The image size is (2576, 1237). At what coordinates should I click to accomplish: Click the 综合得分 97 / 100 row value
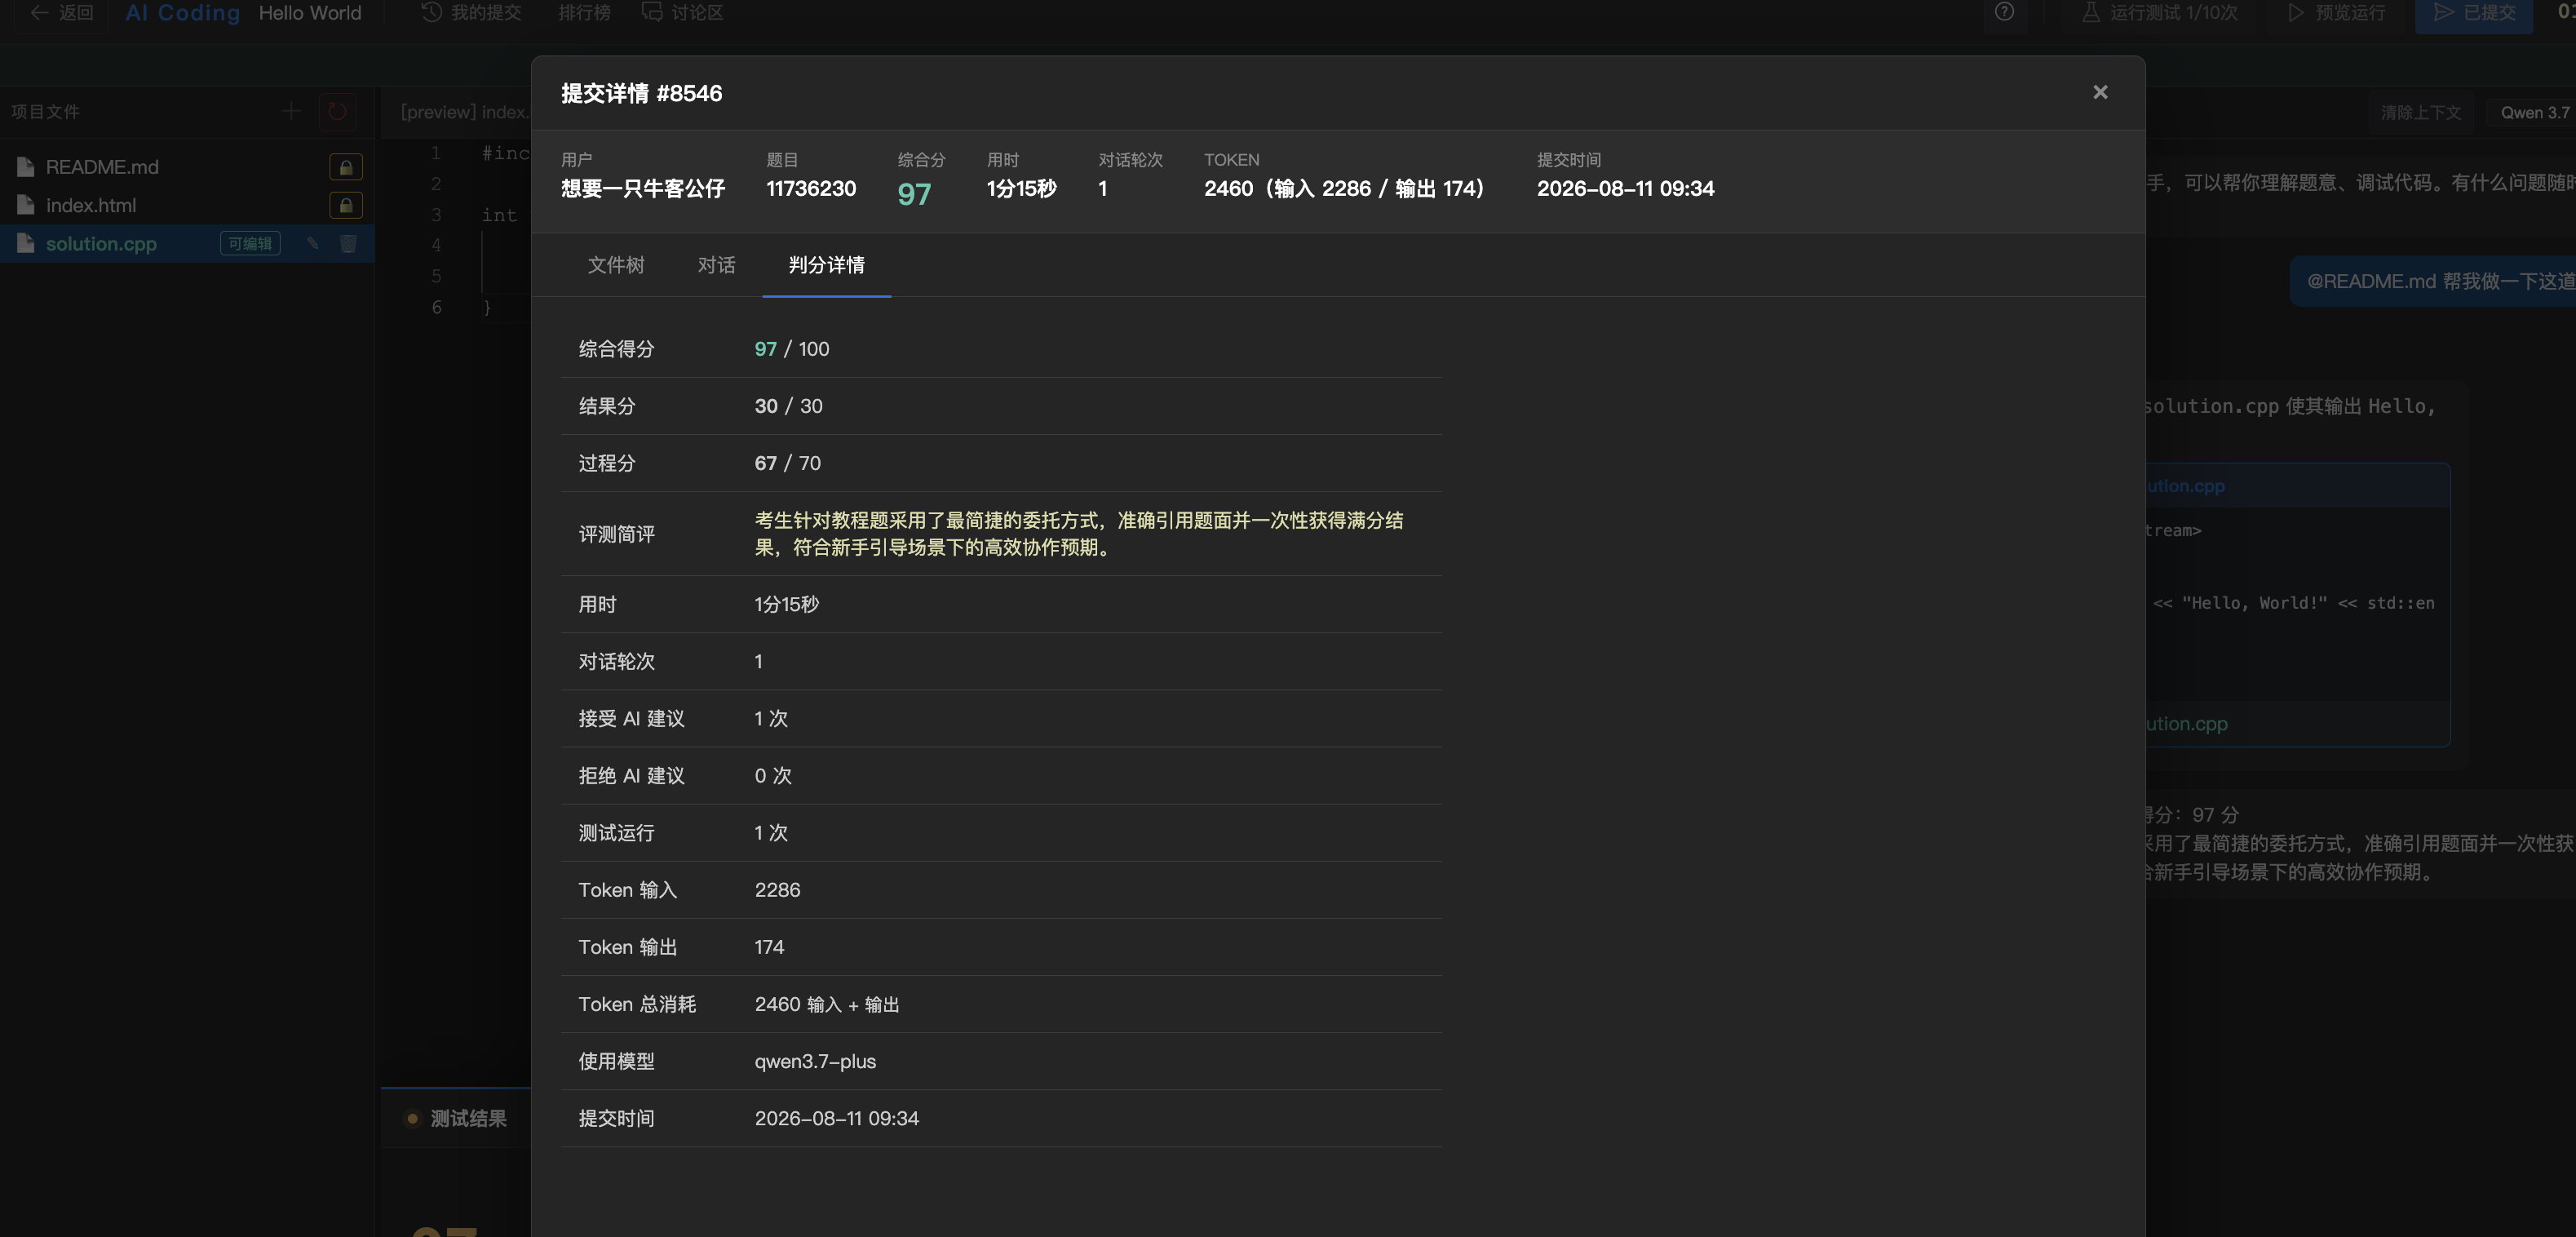pos(792,349)
